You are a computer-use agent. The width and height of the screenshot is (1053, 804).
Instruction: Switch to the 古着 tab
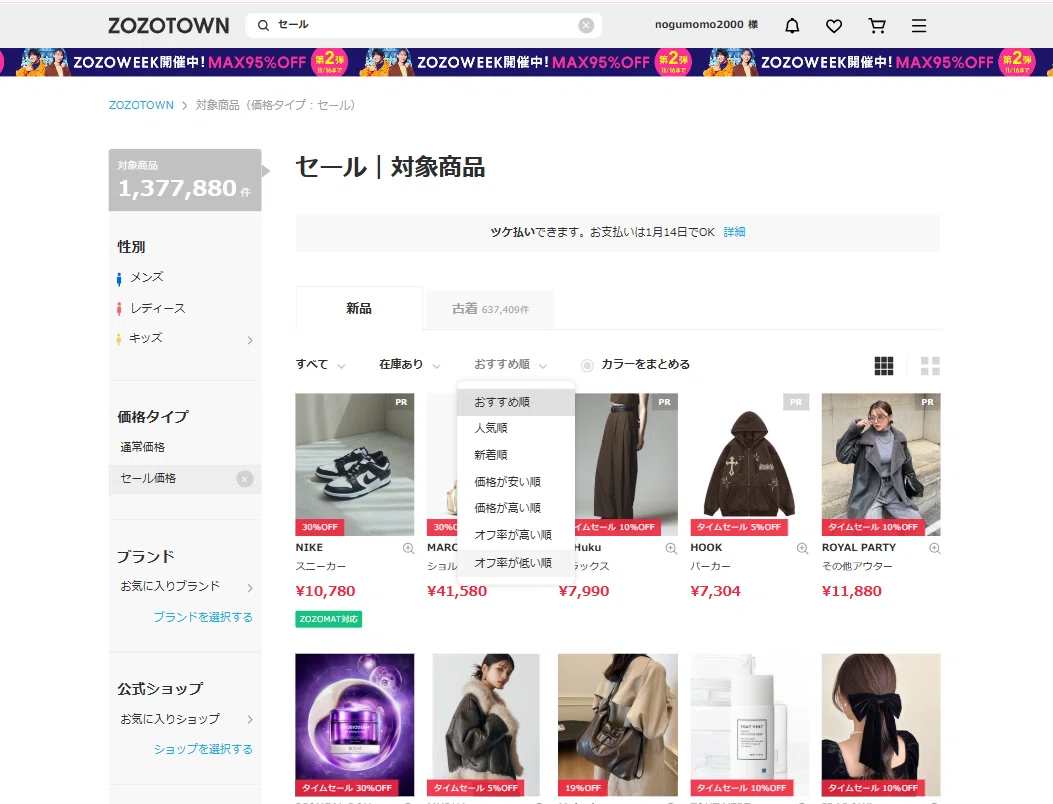pos(490,309)
